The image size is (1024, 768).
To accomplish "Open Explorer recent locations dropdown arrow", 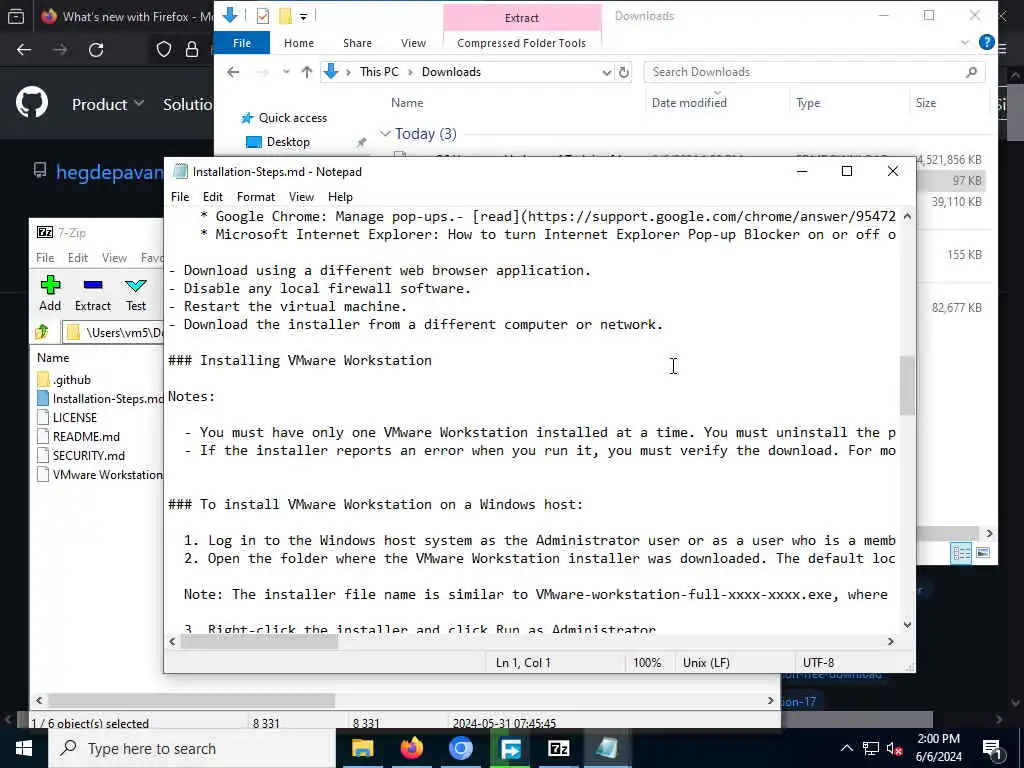I will click(286, 72).
